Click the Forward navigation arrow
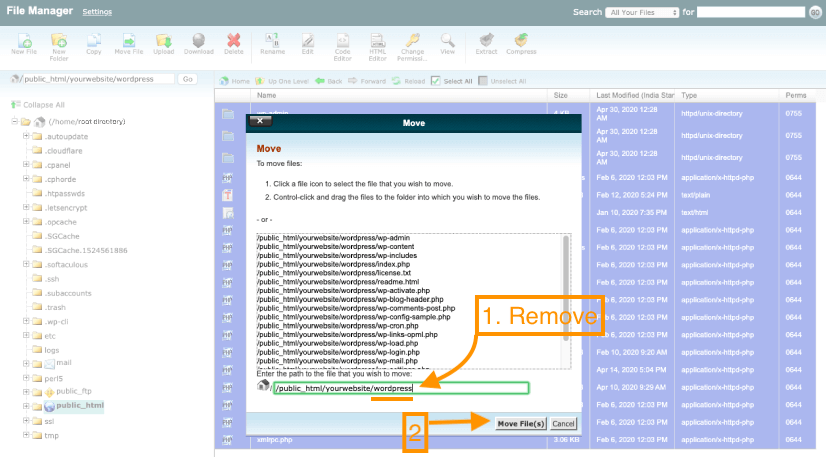The height and width of the screenshot is (457, 826). click(x=367, y=81)
